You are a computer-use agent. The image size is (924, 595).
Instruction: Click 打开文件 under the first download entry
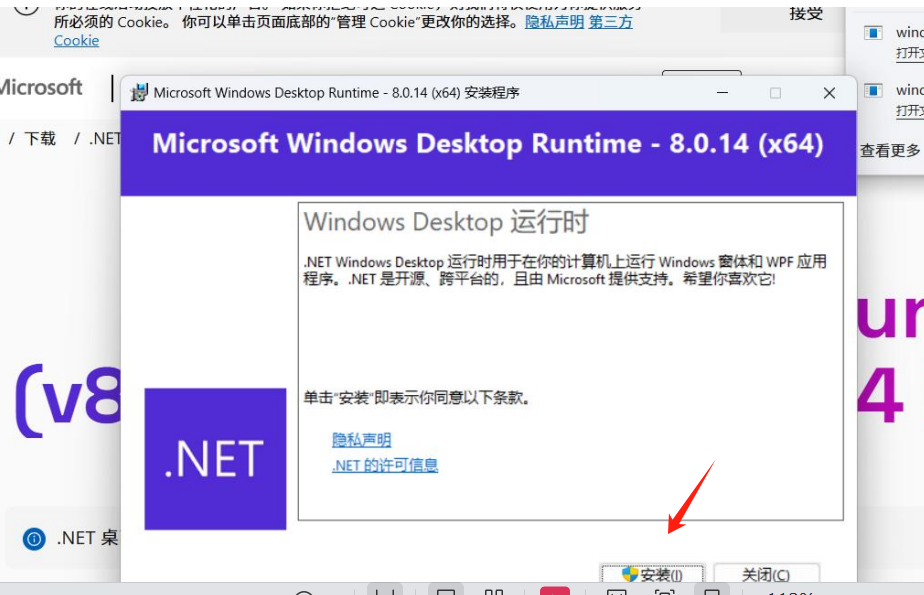[910, 53]
